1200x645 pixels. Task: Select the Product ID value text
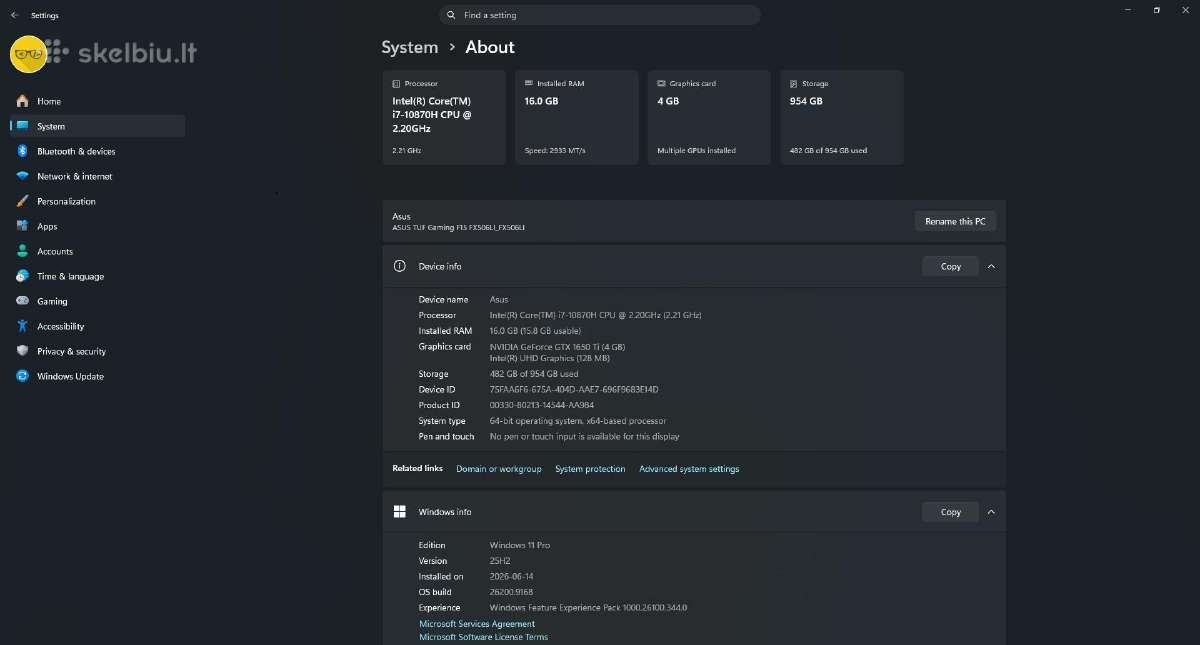(542, 405)
